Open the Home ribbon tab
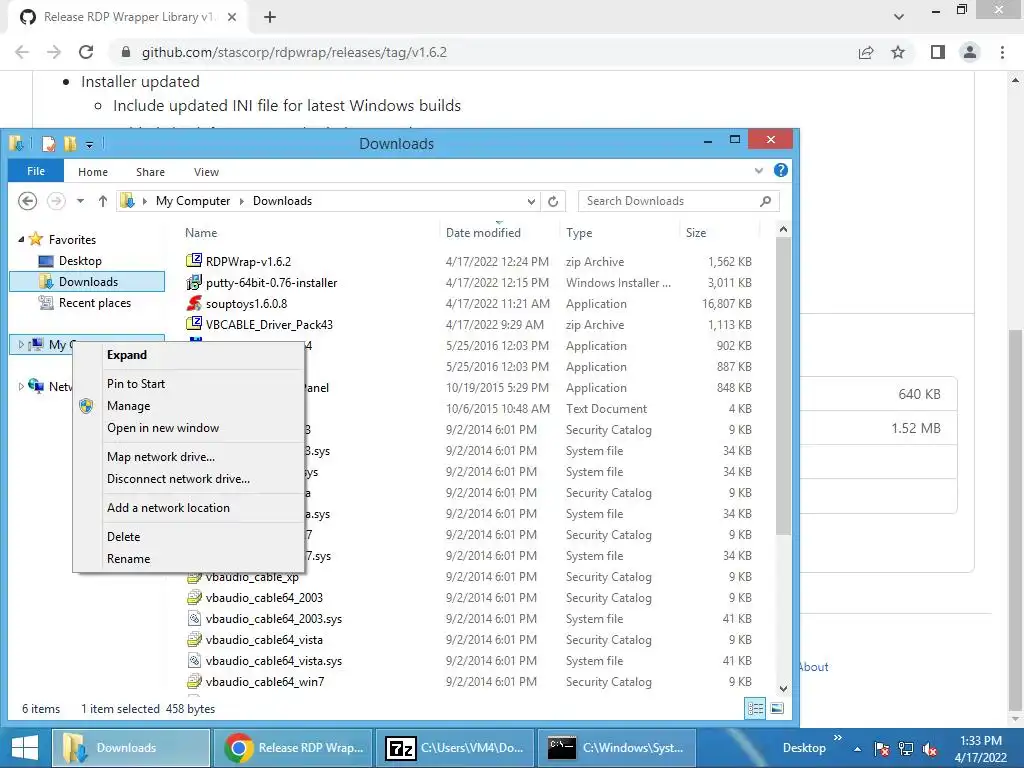The height and width of the screenshot is (768, 1024). coord(93,172)
